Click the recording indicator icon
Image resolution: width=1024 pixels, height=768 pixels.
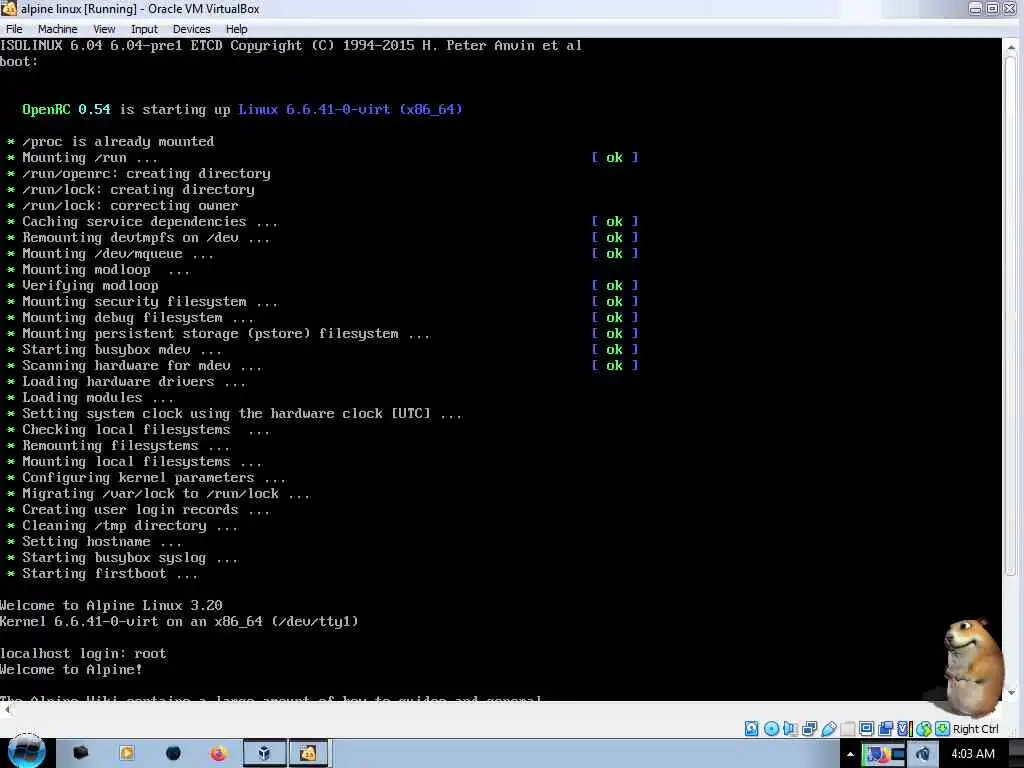(886, 728)
